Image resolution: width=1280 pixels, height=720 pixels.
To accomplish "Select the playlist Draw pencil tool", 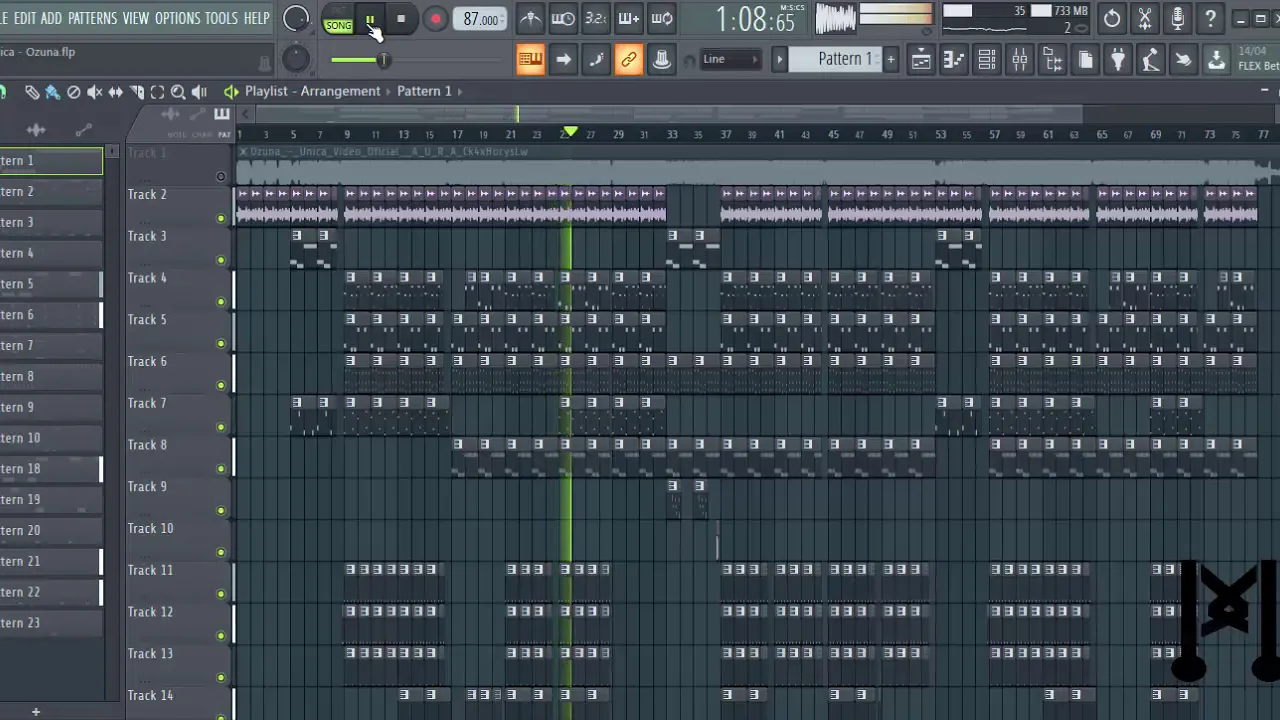I will click(32, 92).
